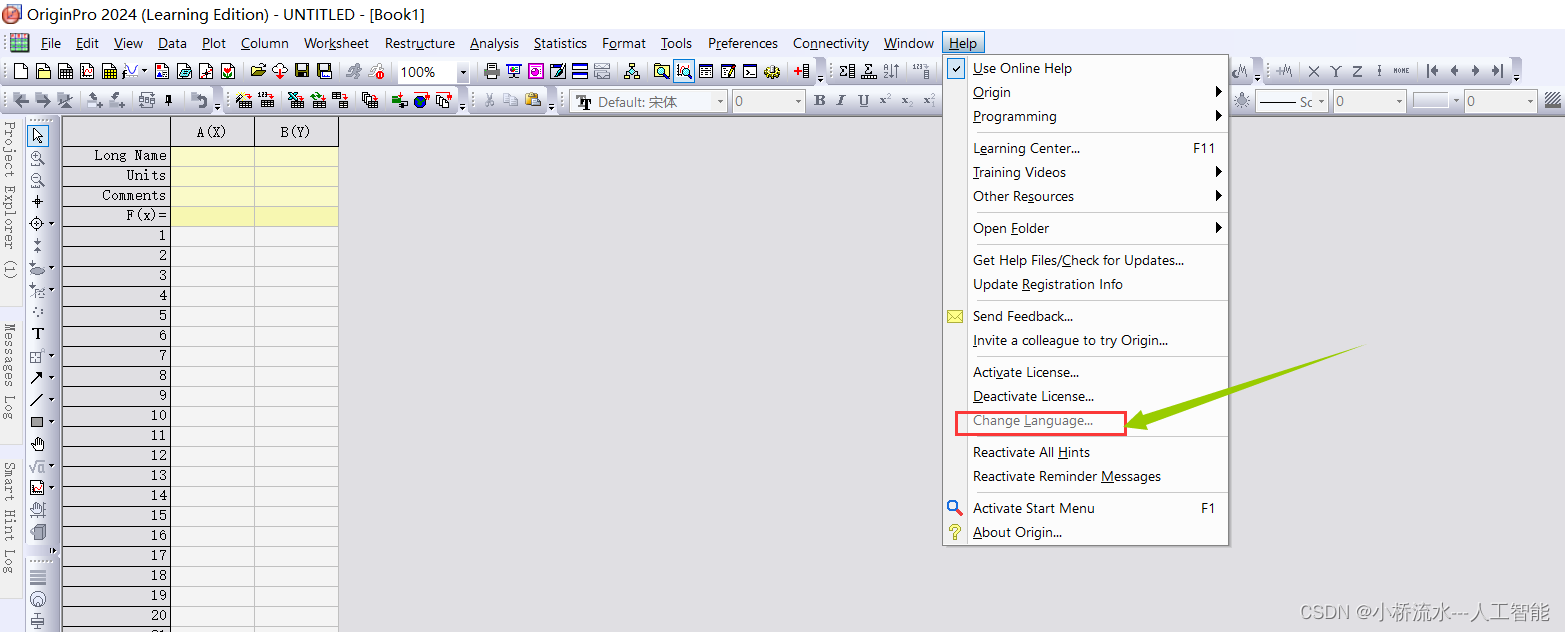Click the Sort (A-Z arrows) icon

(891, 72)
